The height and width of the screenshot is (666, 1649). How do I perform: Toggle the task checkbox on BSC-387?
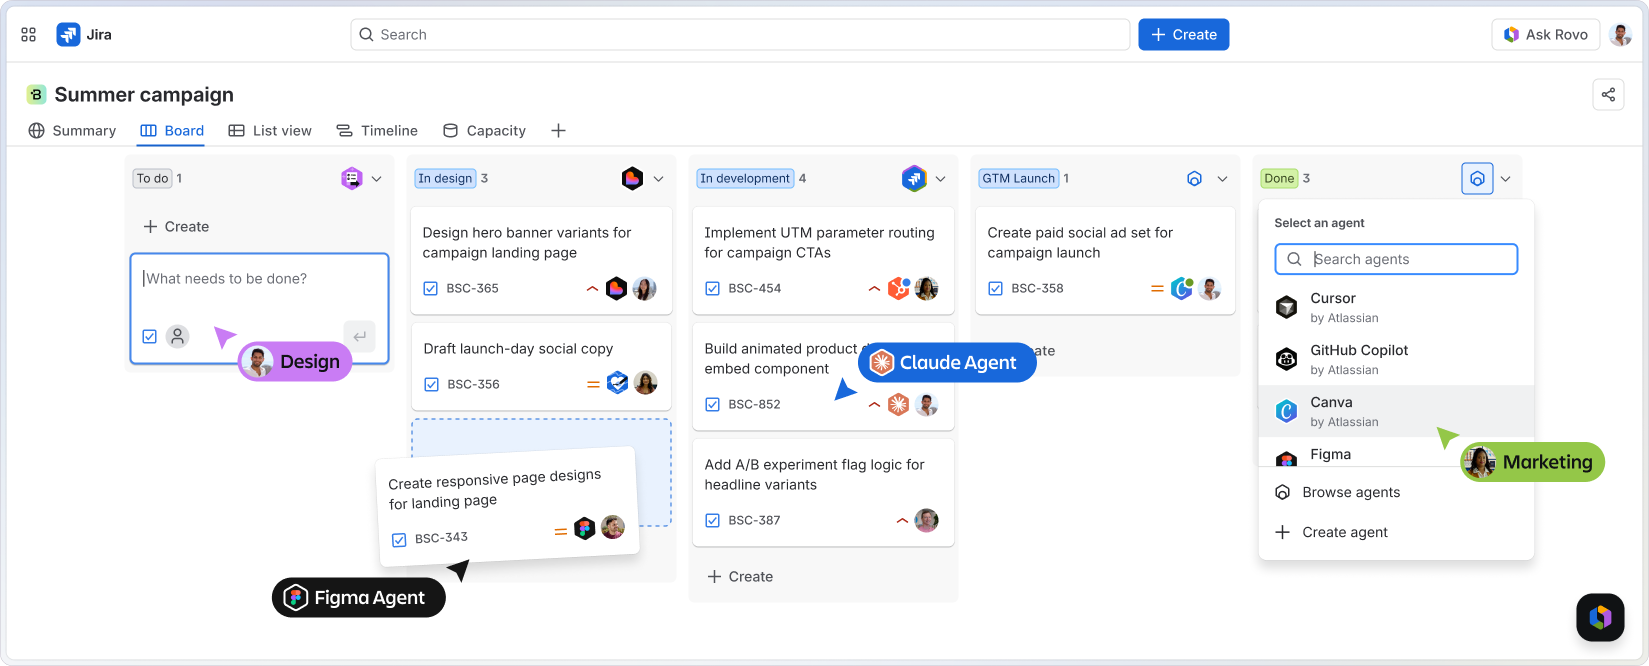(x=713, y=520)
